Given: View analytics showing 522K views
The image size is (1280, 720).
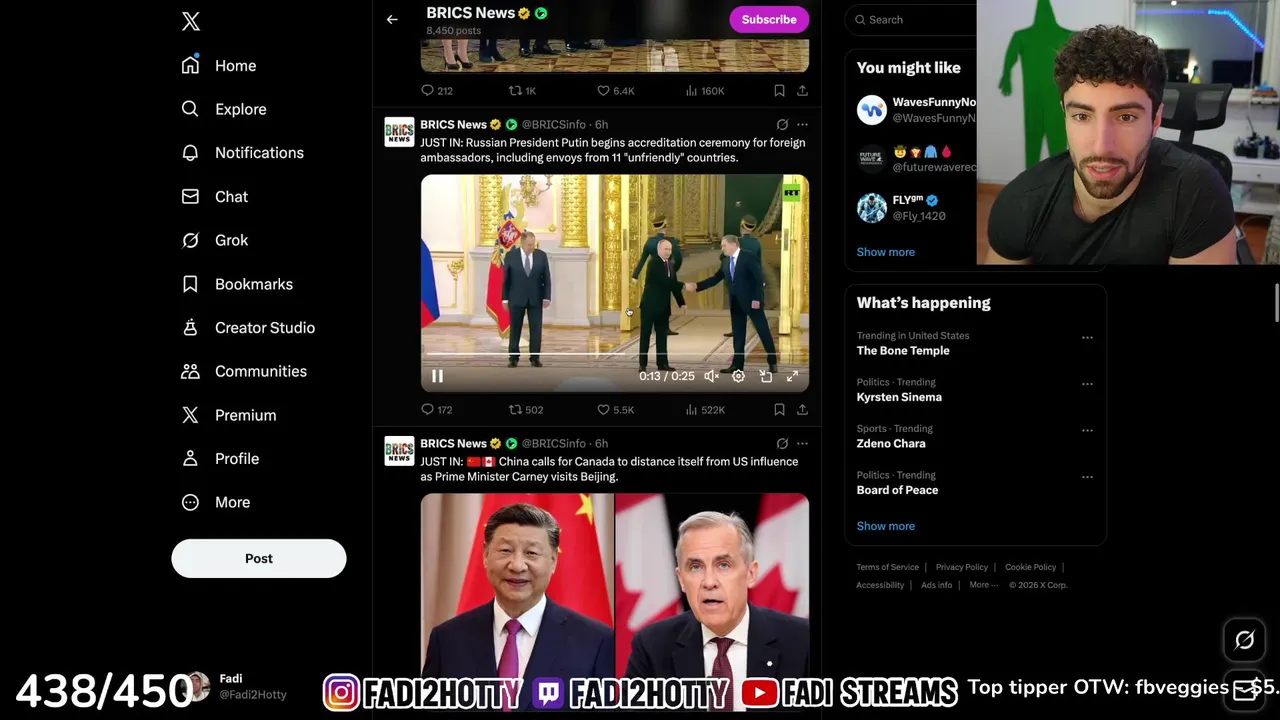Looking at the screenshot, I should (x=705, y=409).
